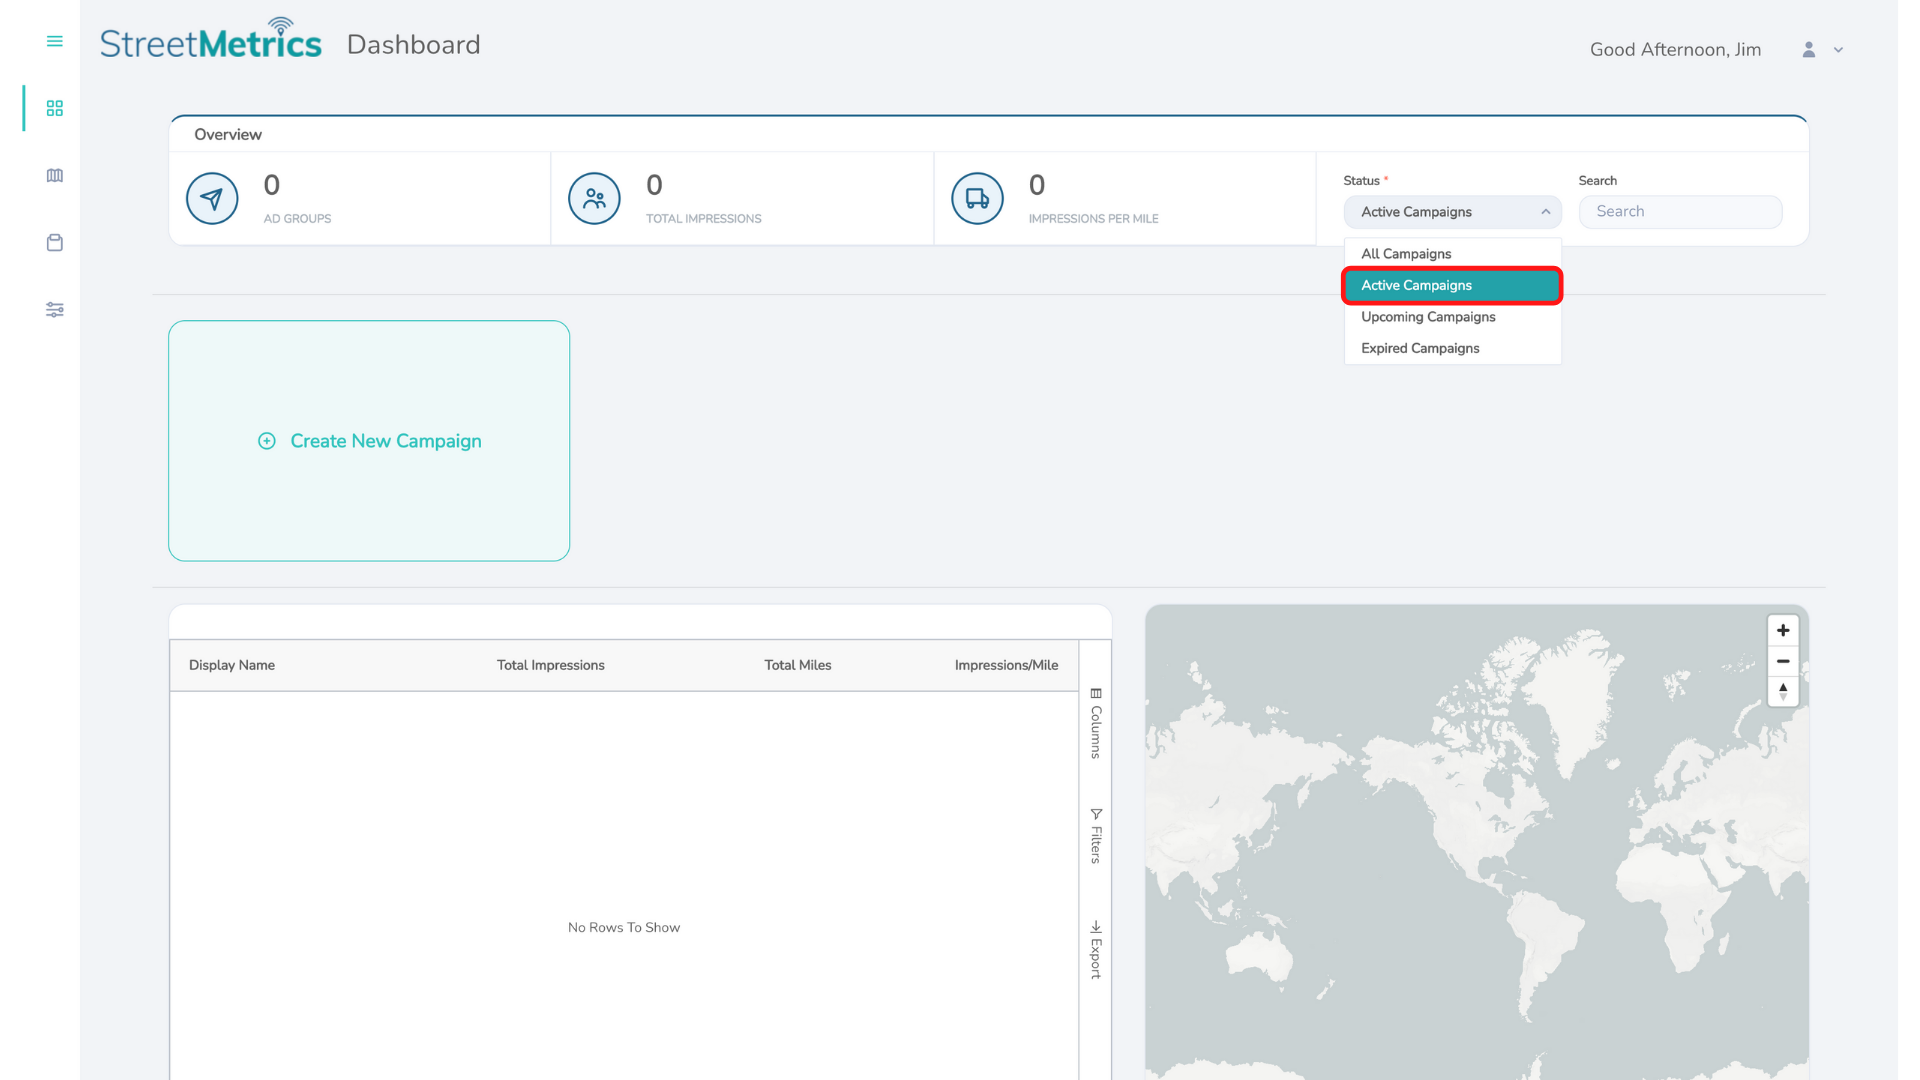Screen dimensions: 1920x1080
Task: Open the sliders settings sidebar icon
Action: click(54, 310)
